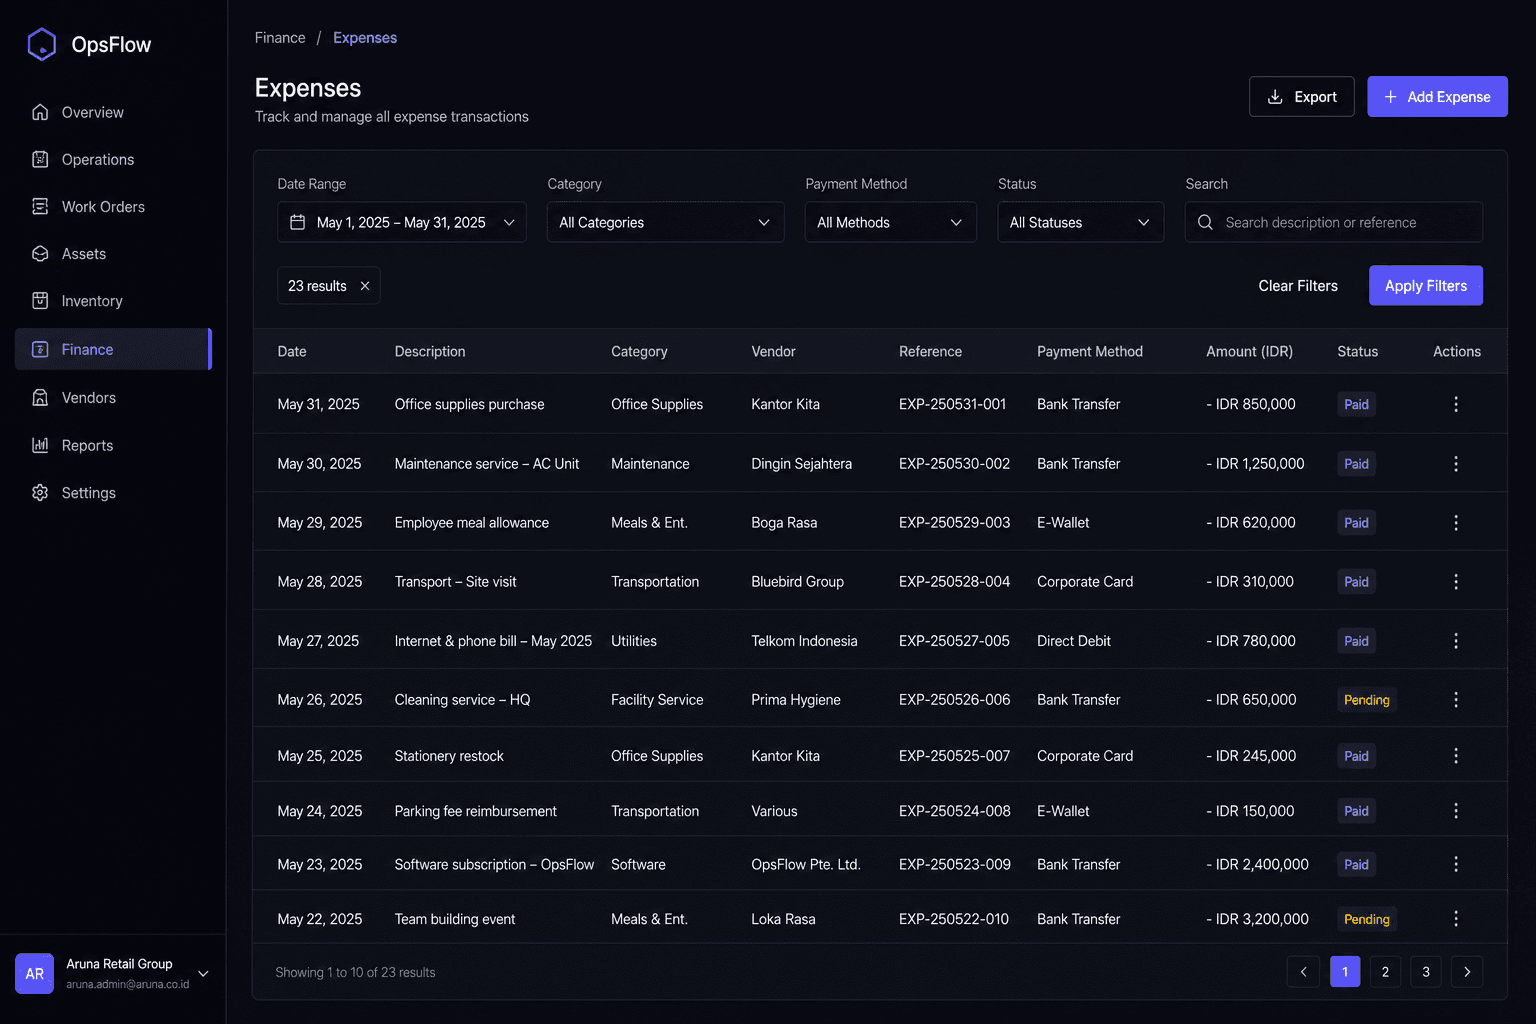Open Operations in the sidebar
1536x1024 pixels.
pyautogui.click(x=113, y=159)
